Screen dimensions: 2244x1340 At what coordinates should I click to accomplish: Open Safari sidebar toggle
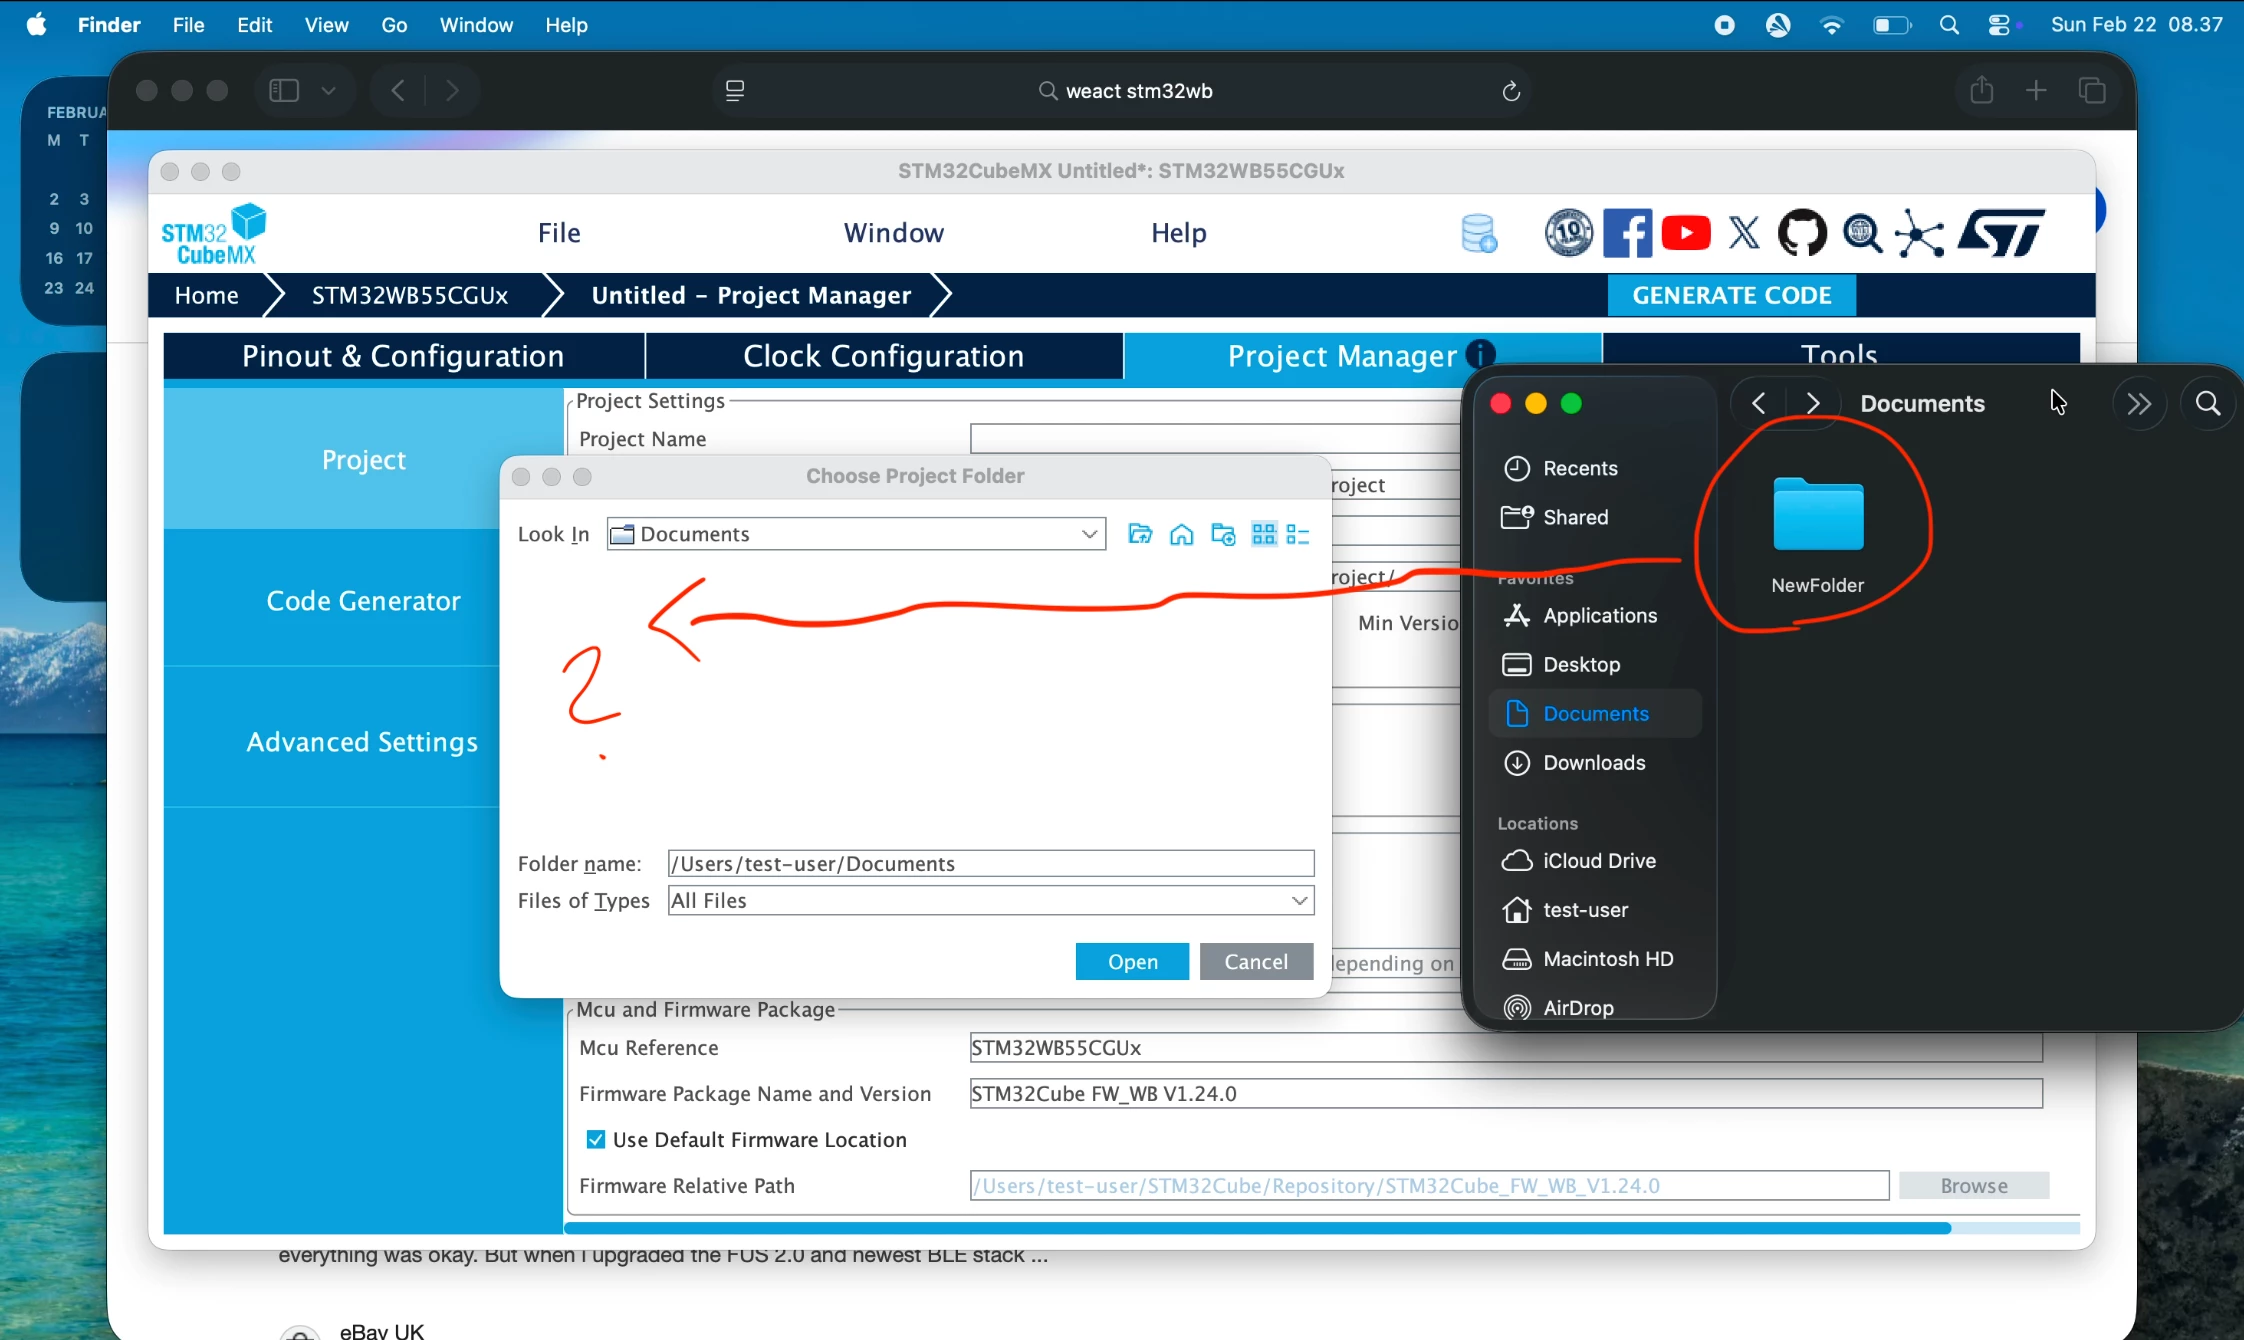point(284,91)
